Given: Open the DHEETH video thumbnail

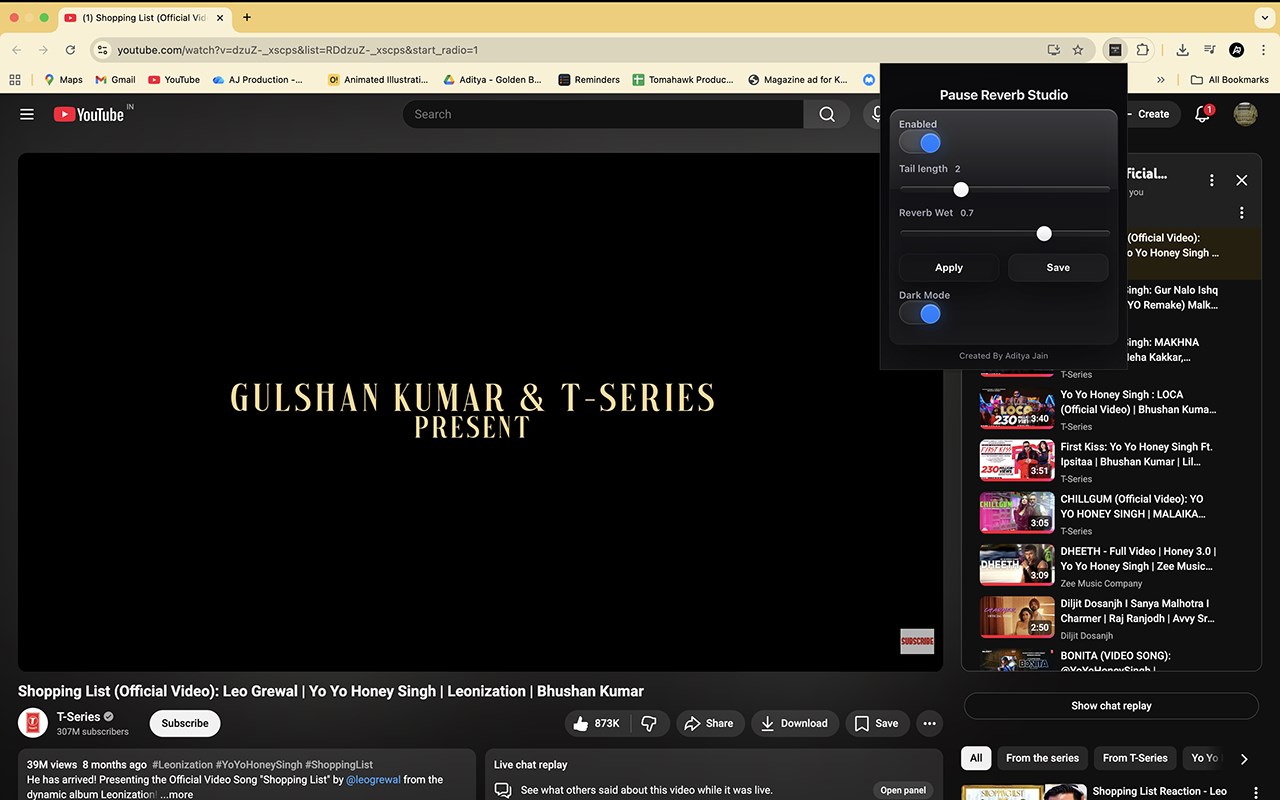Looking at the screenshot, I should pyautogui.click(x=1017, y=564).
